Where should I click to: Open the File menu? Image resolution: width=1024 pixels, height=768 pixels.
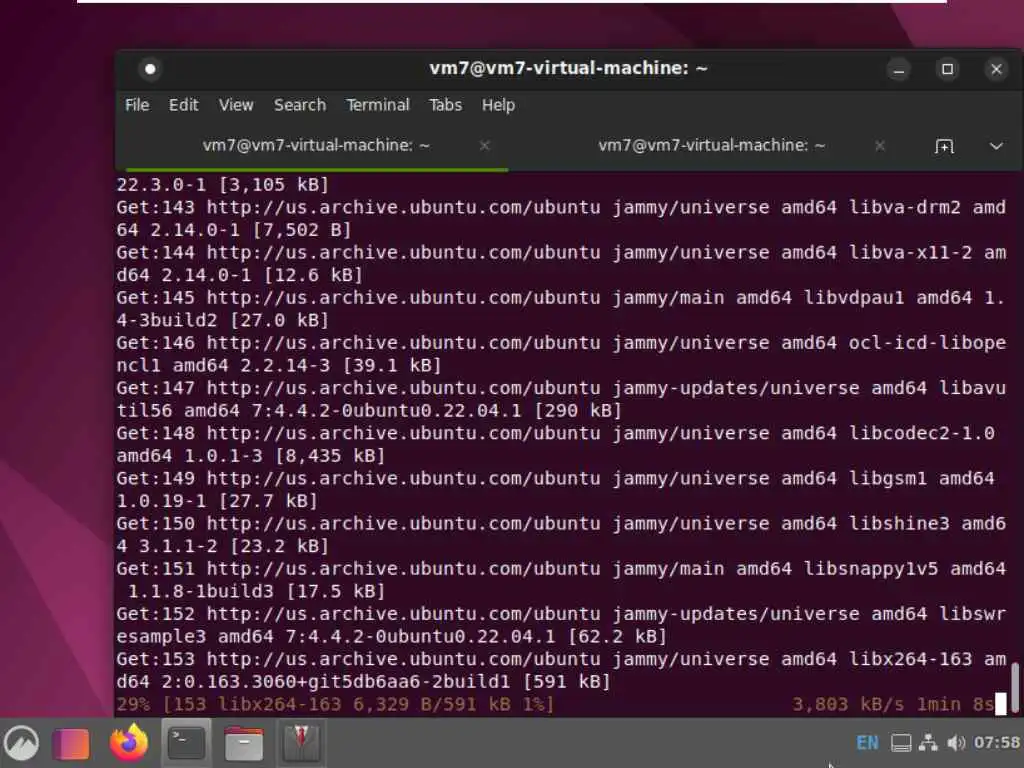137,105
